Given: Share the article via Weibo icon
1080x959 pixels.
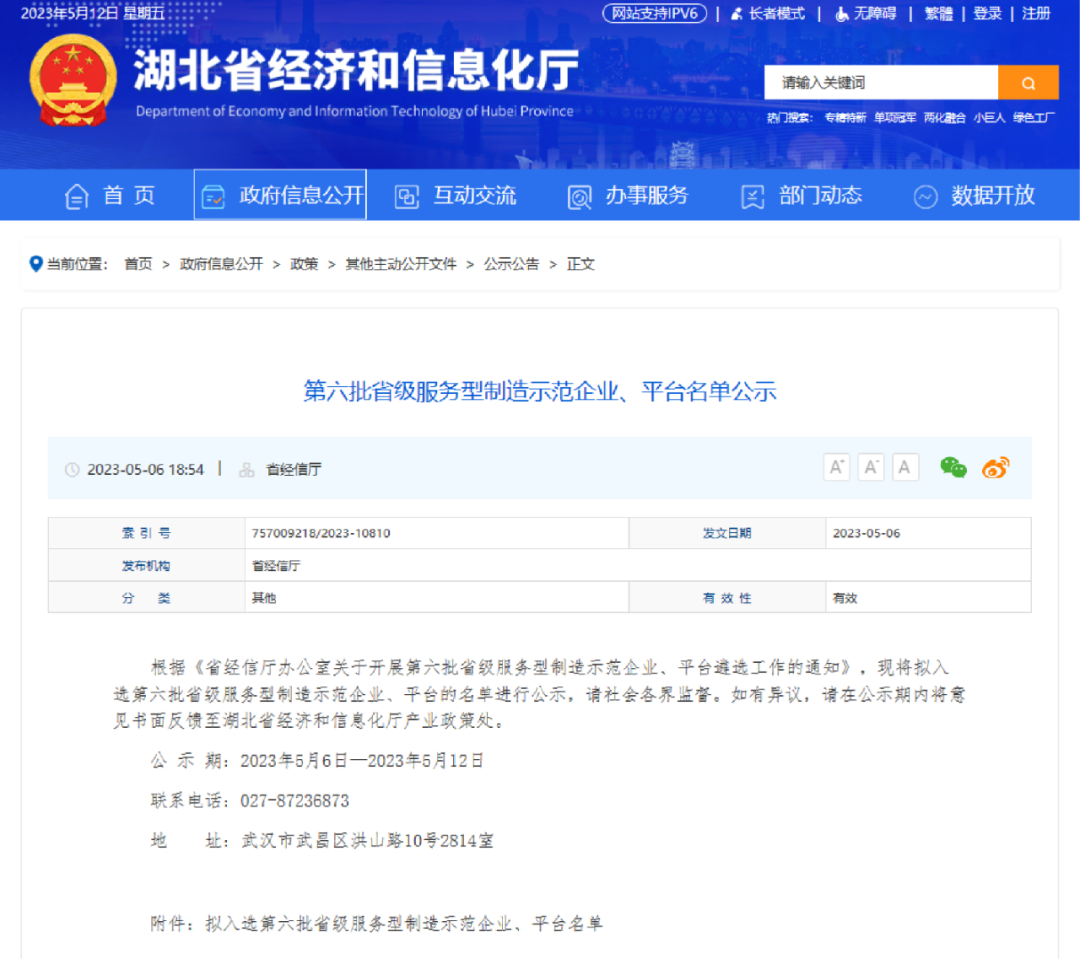Looking at the screenshot, I should tap(995, 467).
